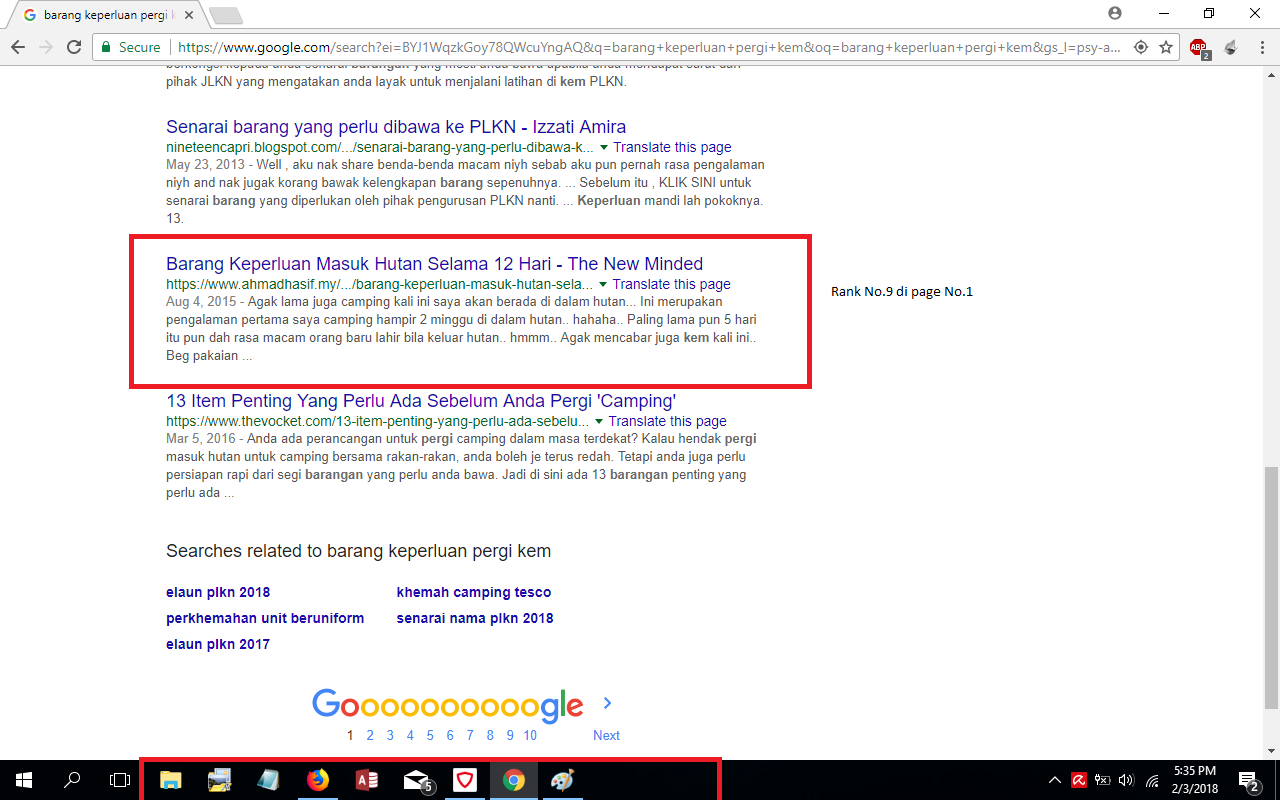The width and height of the screenshot is (1280, 800).
Task: Open the notepad-like app icon on taskbar
Action: pyautogui.click(x=268, y=780)
